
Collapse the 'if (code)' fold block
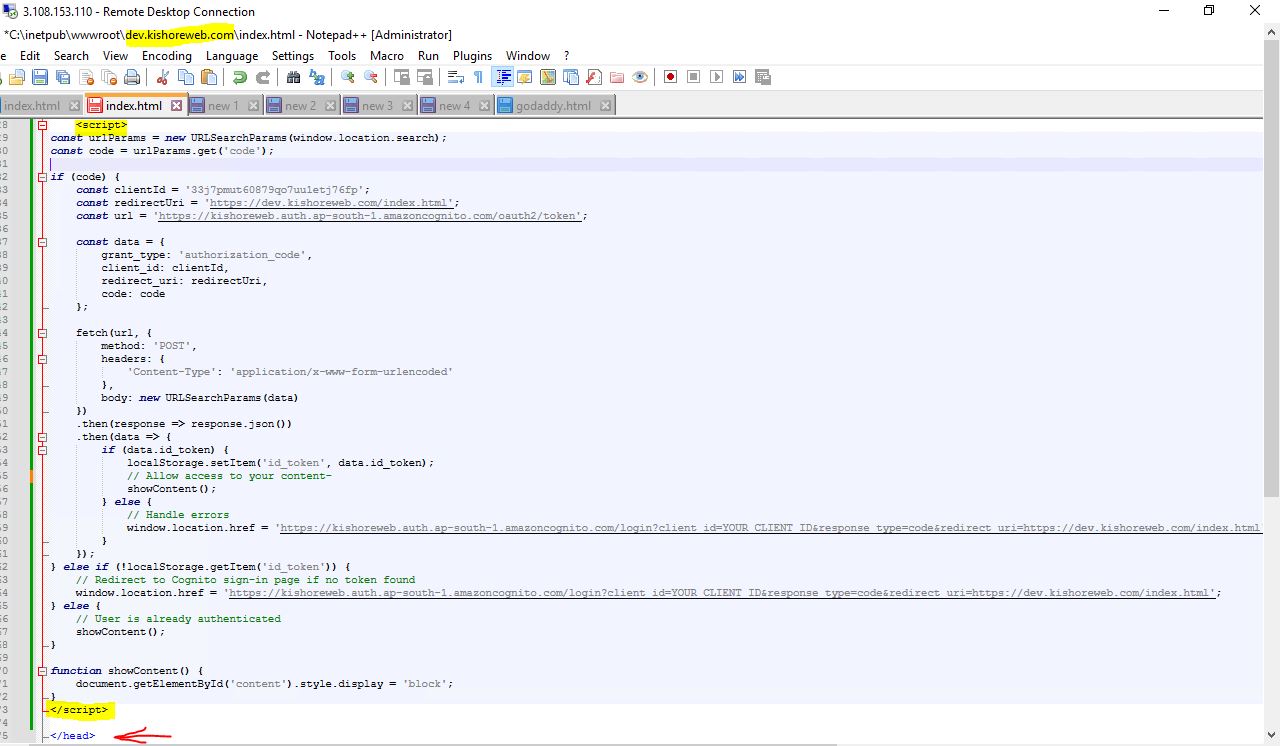pos(42,177)
